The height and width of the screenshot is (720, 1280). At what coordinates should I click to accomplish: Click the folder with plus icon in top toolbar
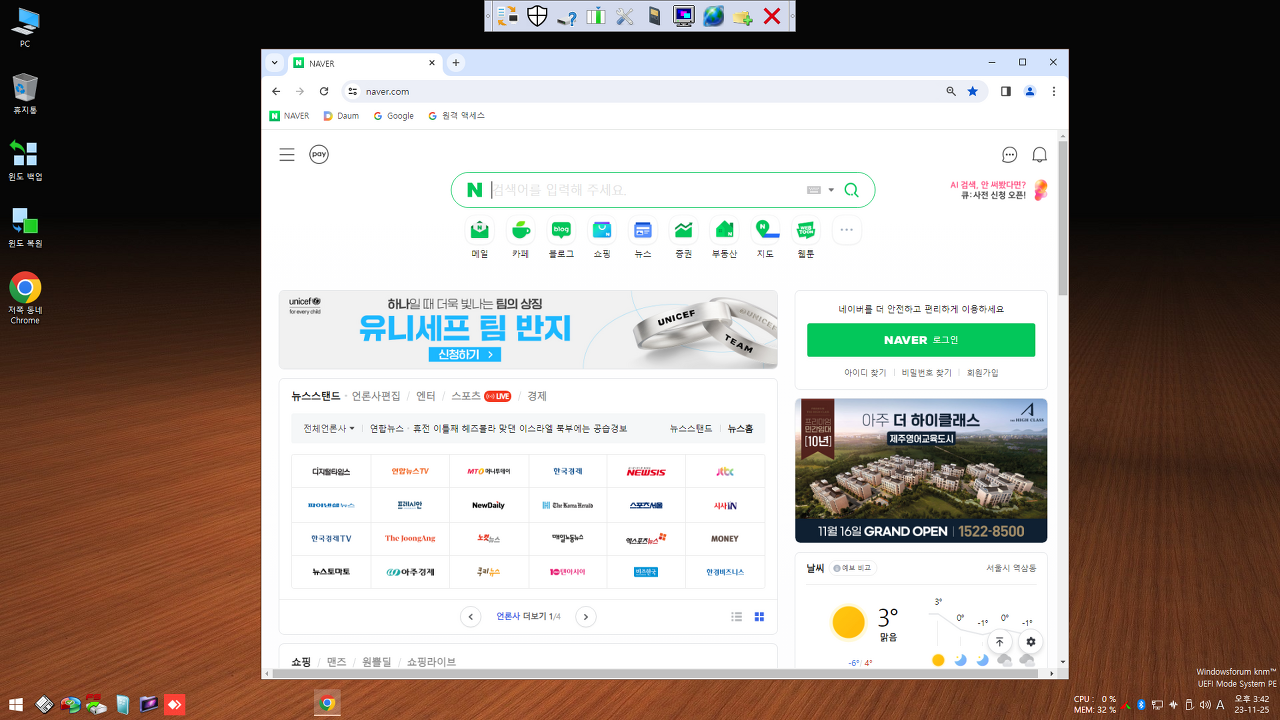pyautogui.click(x=742, y=16)
